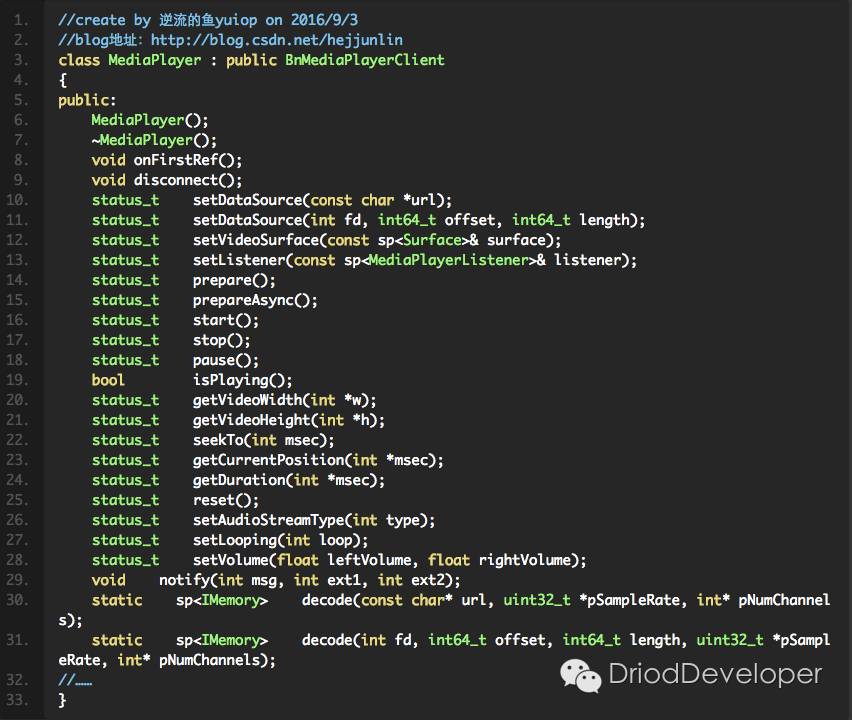Click 'setListener' method name
Viewport: 852px width, 720px height.
239,260
